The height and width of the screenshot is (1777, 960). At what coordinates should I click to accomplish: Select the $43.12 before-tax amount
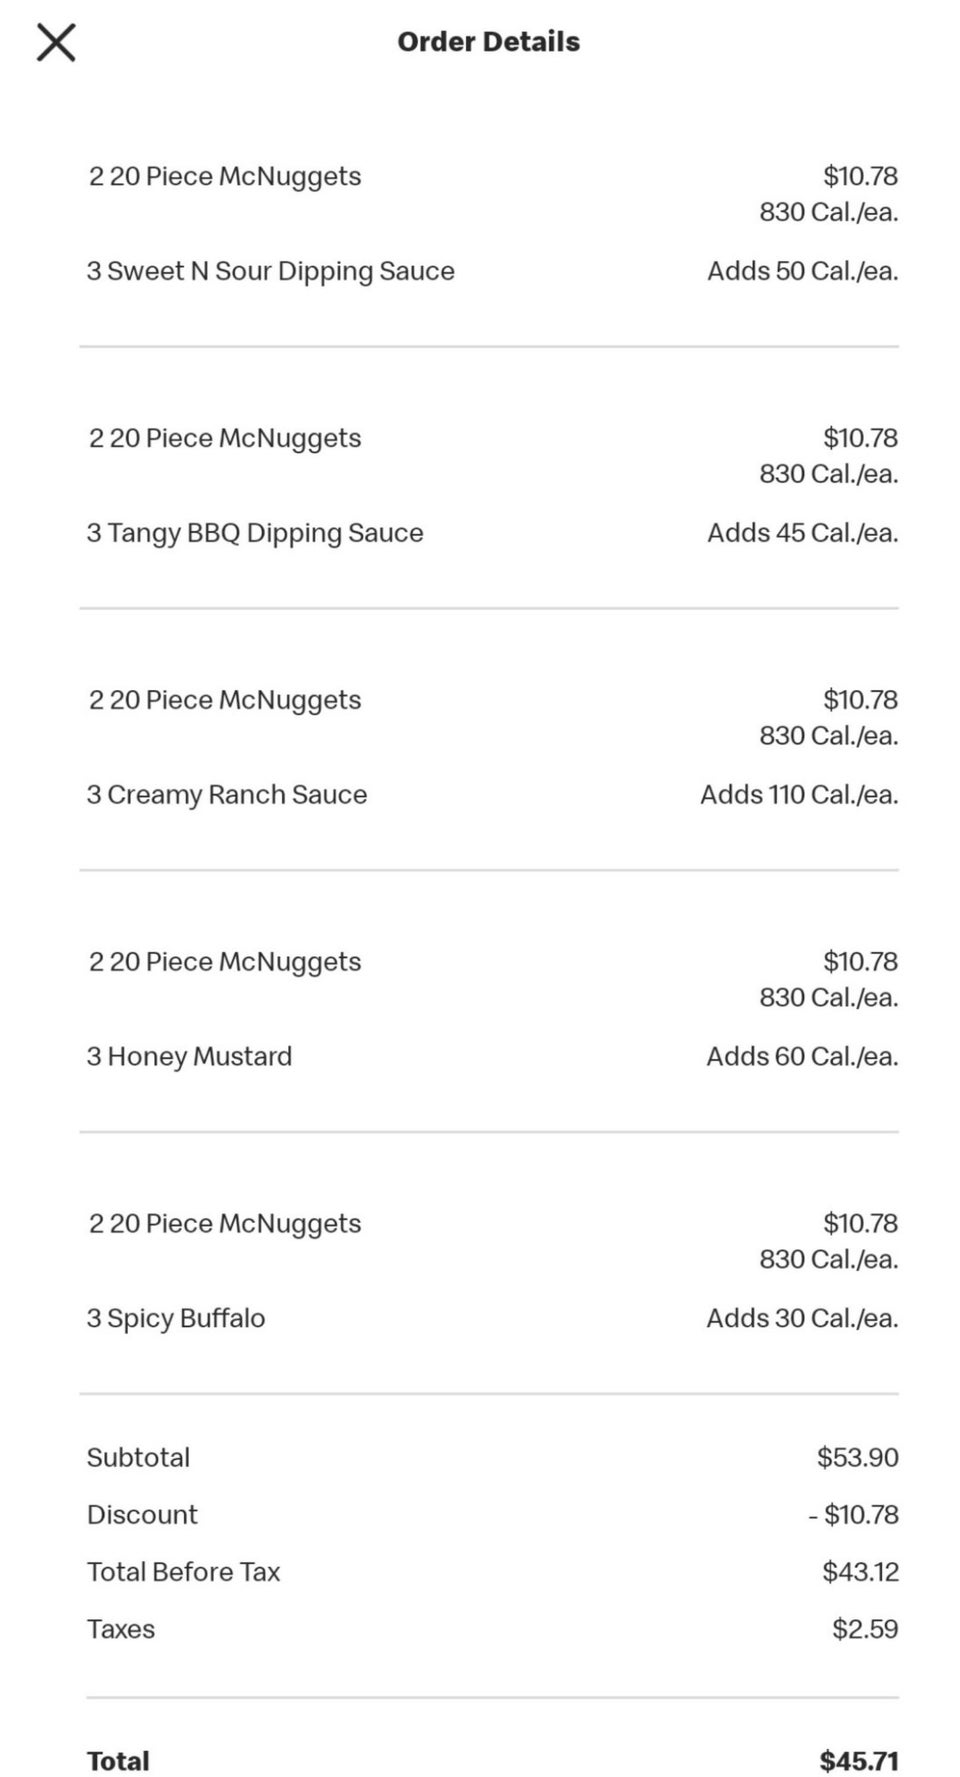(860, 1572)
